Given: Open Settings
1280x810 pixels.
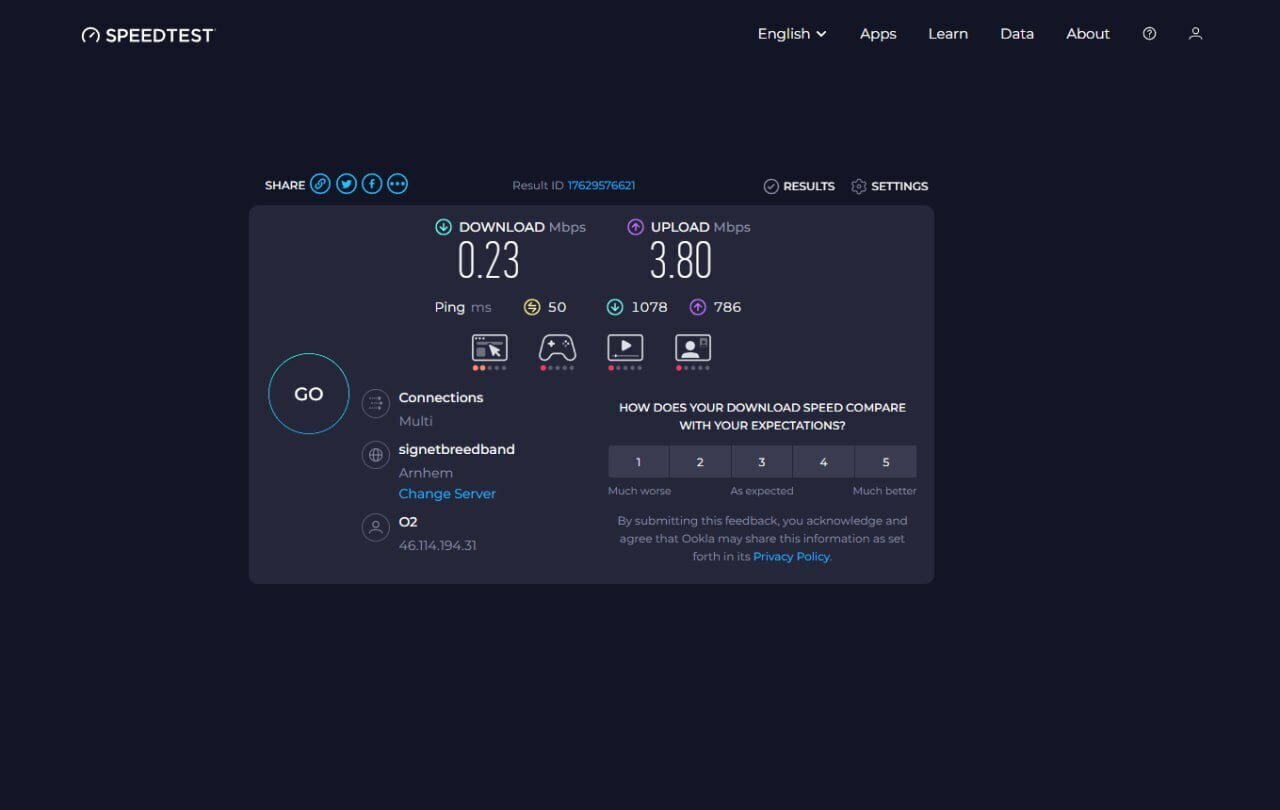Looking at the screenshot, I should pyautogui.click(x=889, y=186).
